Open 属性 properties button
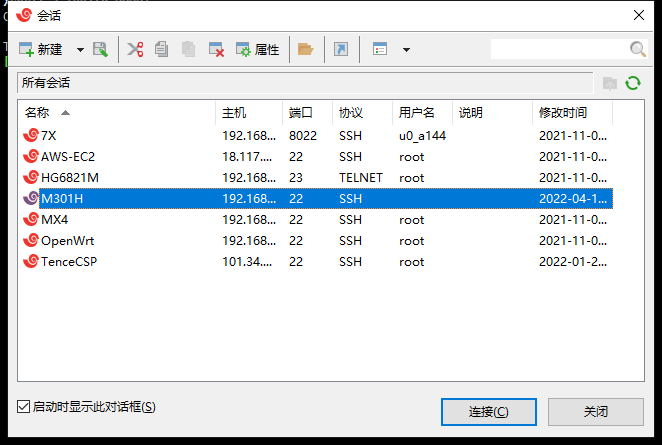 point(258,49)
